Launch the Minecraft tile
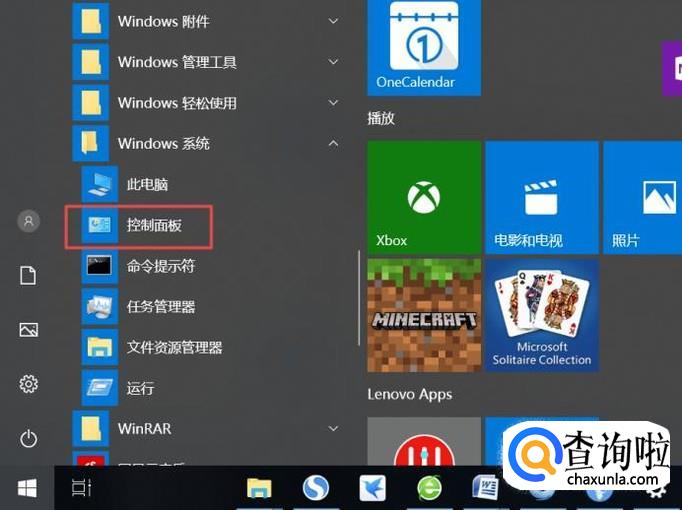 [x=424, y=315]
